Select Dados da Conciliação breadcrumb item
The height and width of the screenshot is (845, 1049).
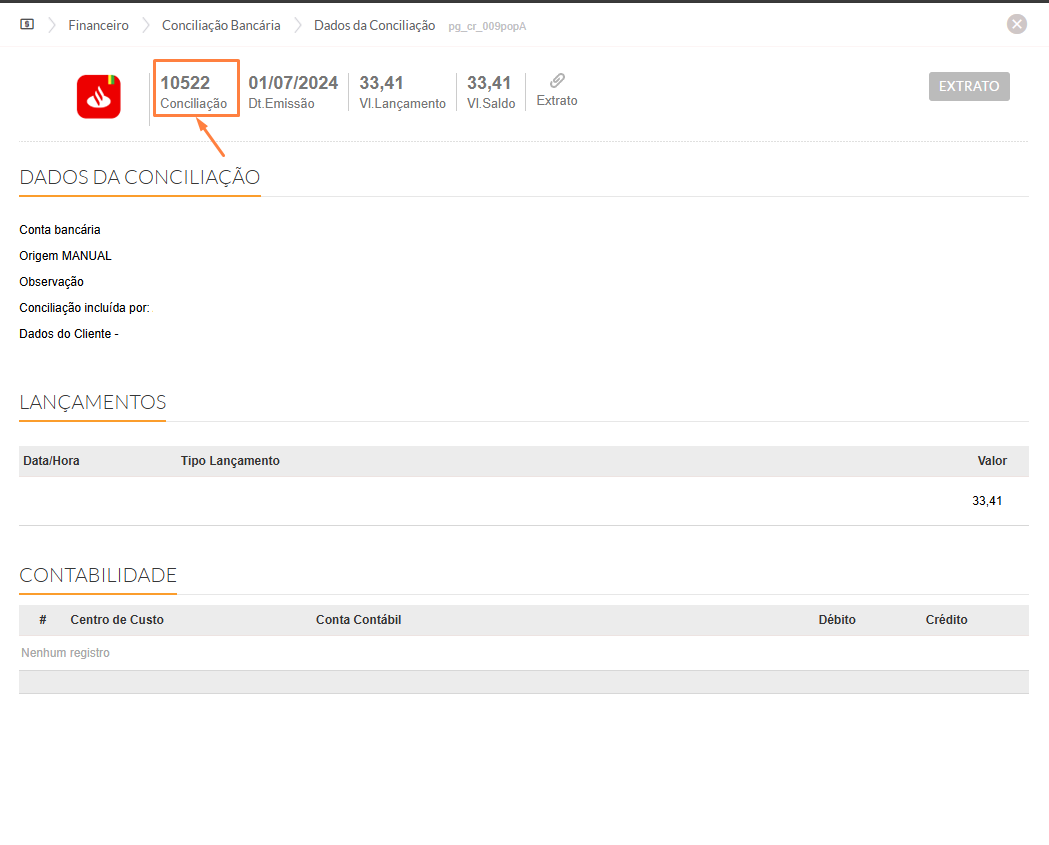point(374,25)
